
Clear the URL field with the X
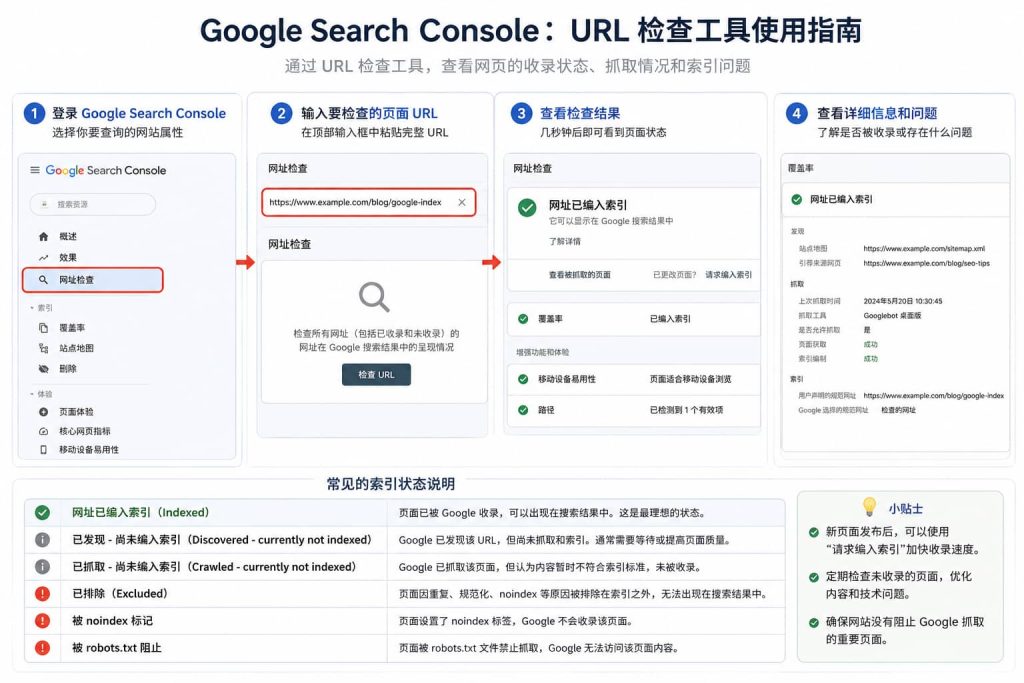(462, 202)
